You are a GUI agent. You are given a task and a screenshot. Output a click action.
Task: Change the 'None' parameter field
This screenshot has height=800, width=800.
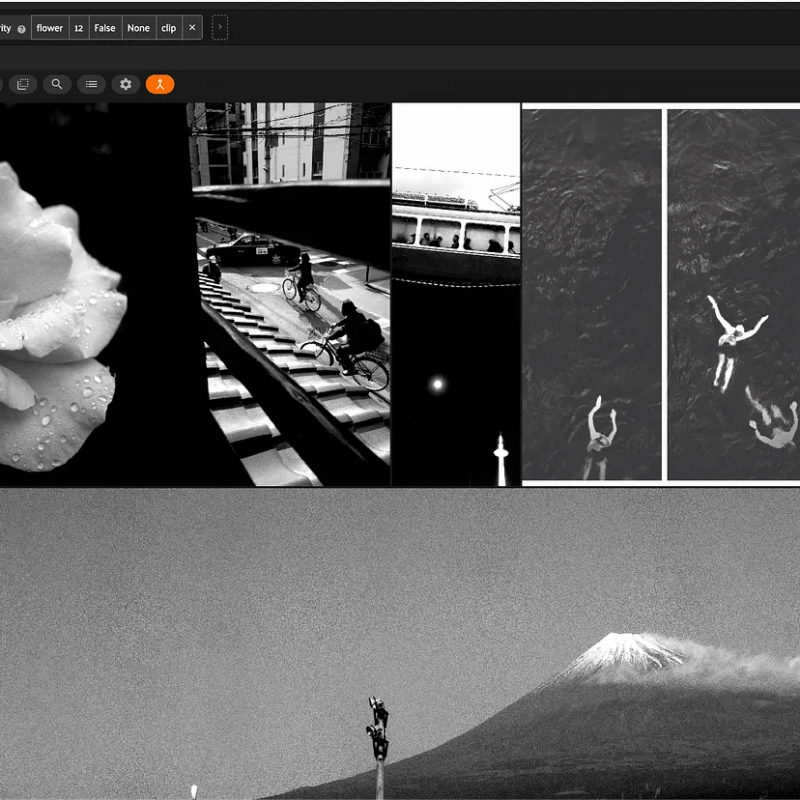138,28
